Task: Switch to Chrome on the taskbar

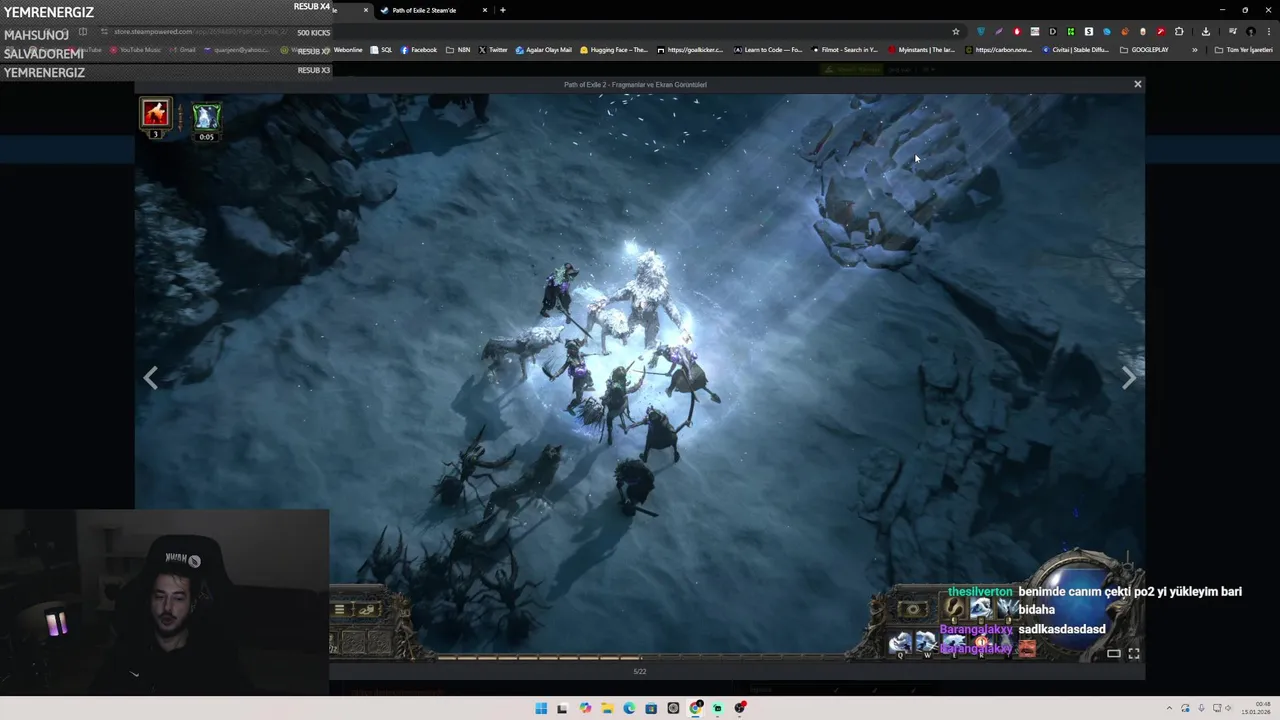Action: pyautogui.click(x=695, y=708)
